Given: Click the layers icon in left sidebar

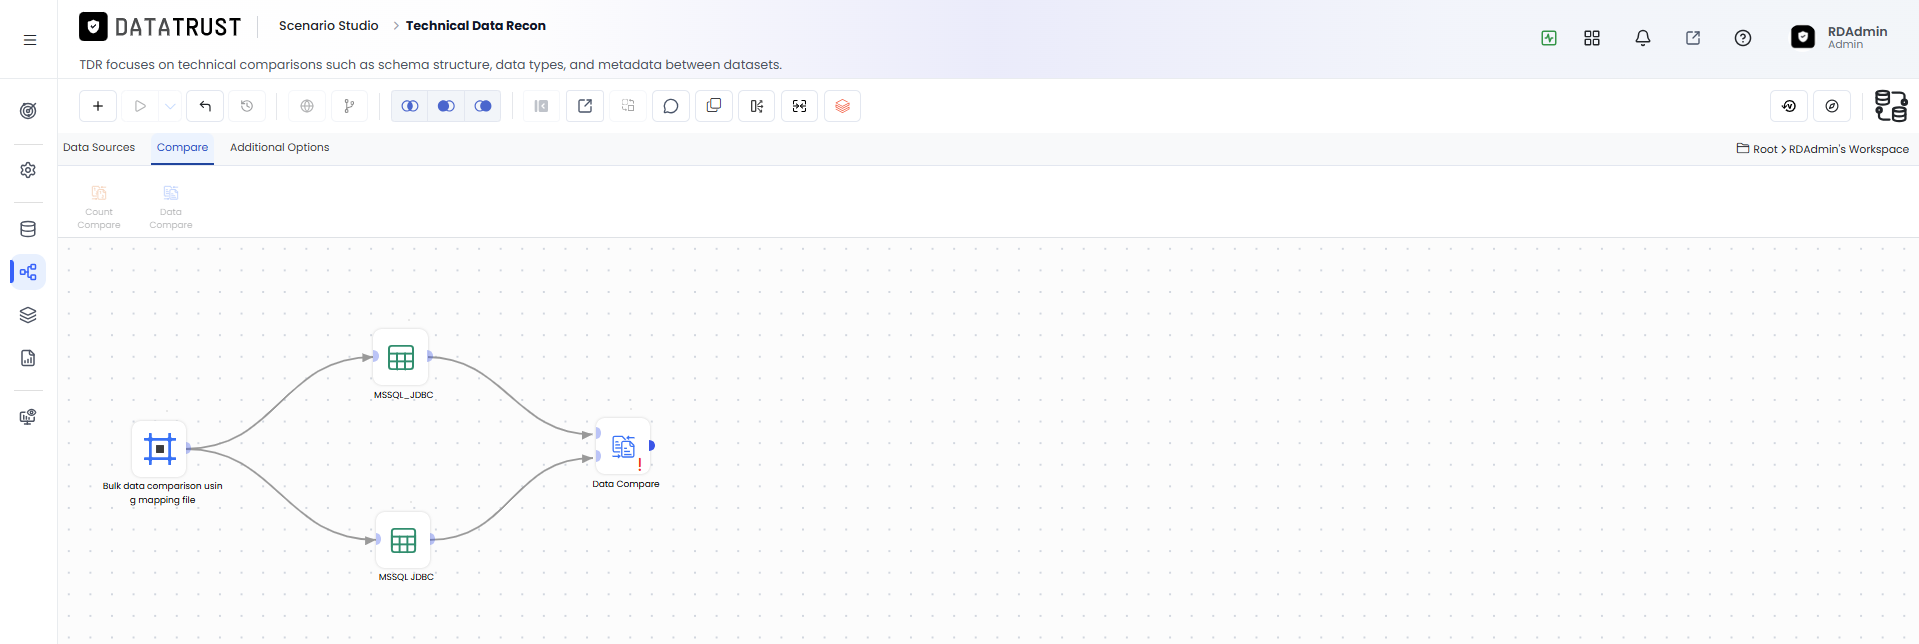Looking at the screenshot, I should (x=28, y=315).
